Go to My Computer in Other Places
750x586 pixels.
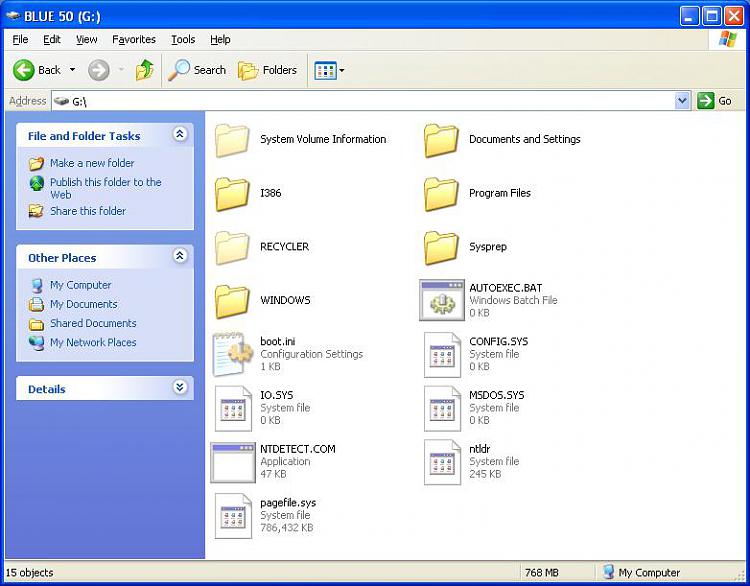click(x=80, y=285)
